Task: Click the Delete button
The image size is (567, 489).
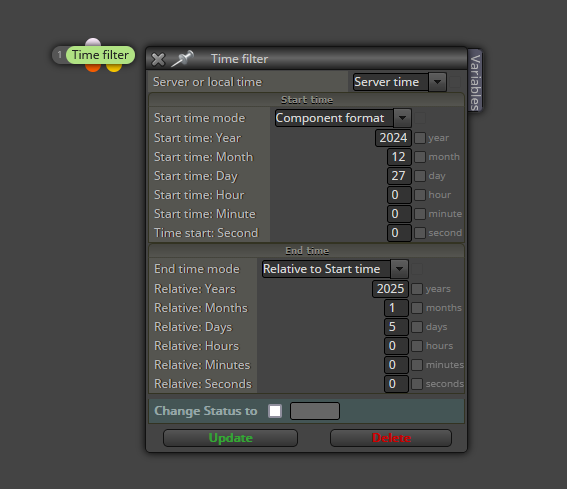Action: (x=391, y=438)
